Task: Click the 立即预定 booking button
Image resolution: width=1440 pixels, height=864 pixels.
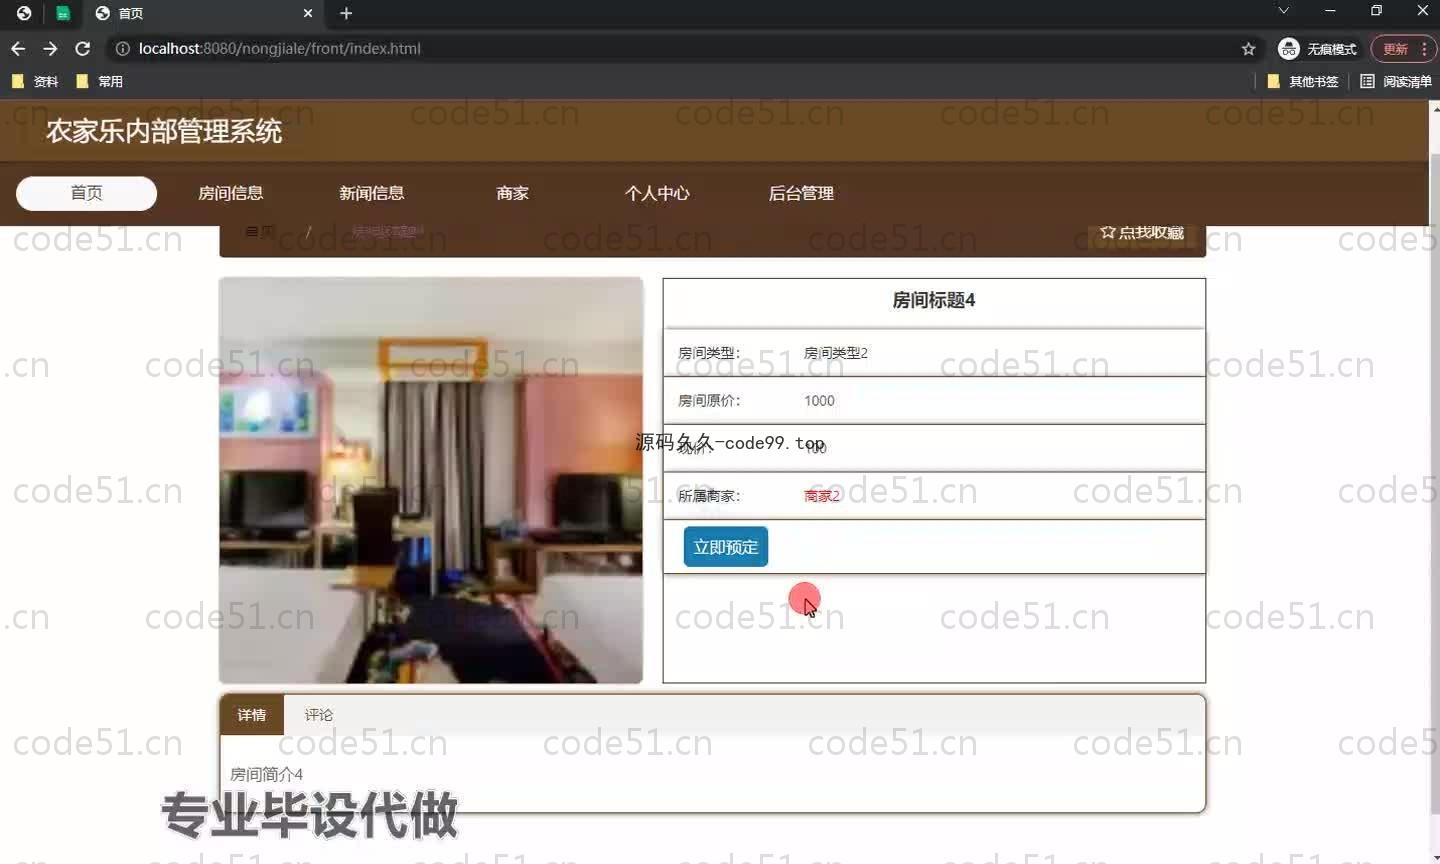Action: (x=726, y=547)
